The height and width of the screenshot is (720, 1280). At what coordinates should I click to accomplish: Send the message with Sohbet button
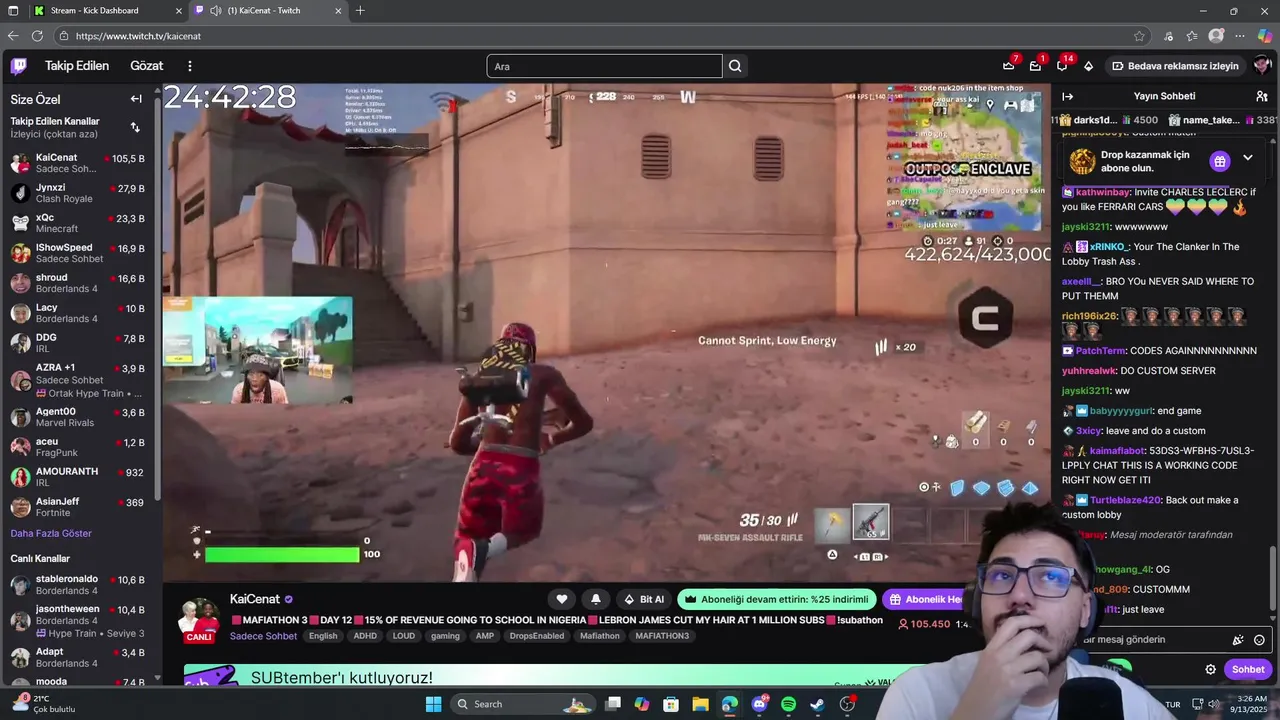coord(1248,669)
